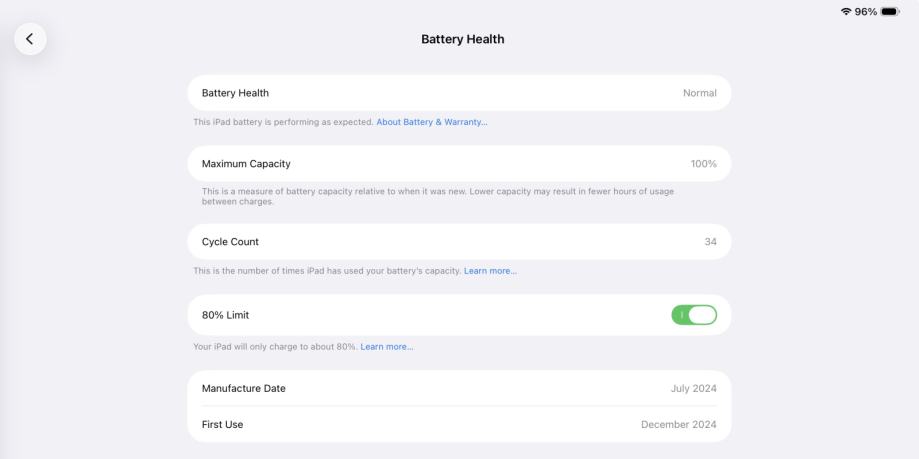Tap the battery icon in status bar
919x459 pixels.
888,11
